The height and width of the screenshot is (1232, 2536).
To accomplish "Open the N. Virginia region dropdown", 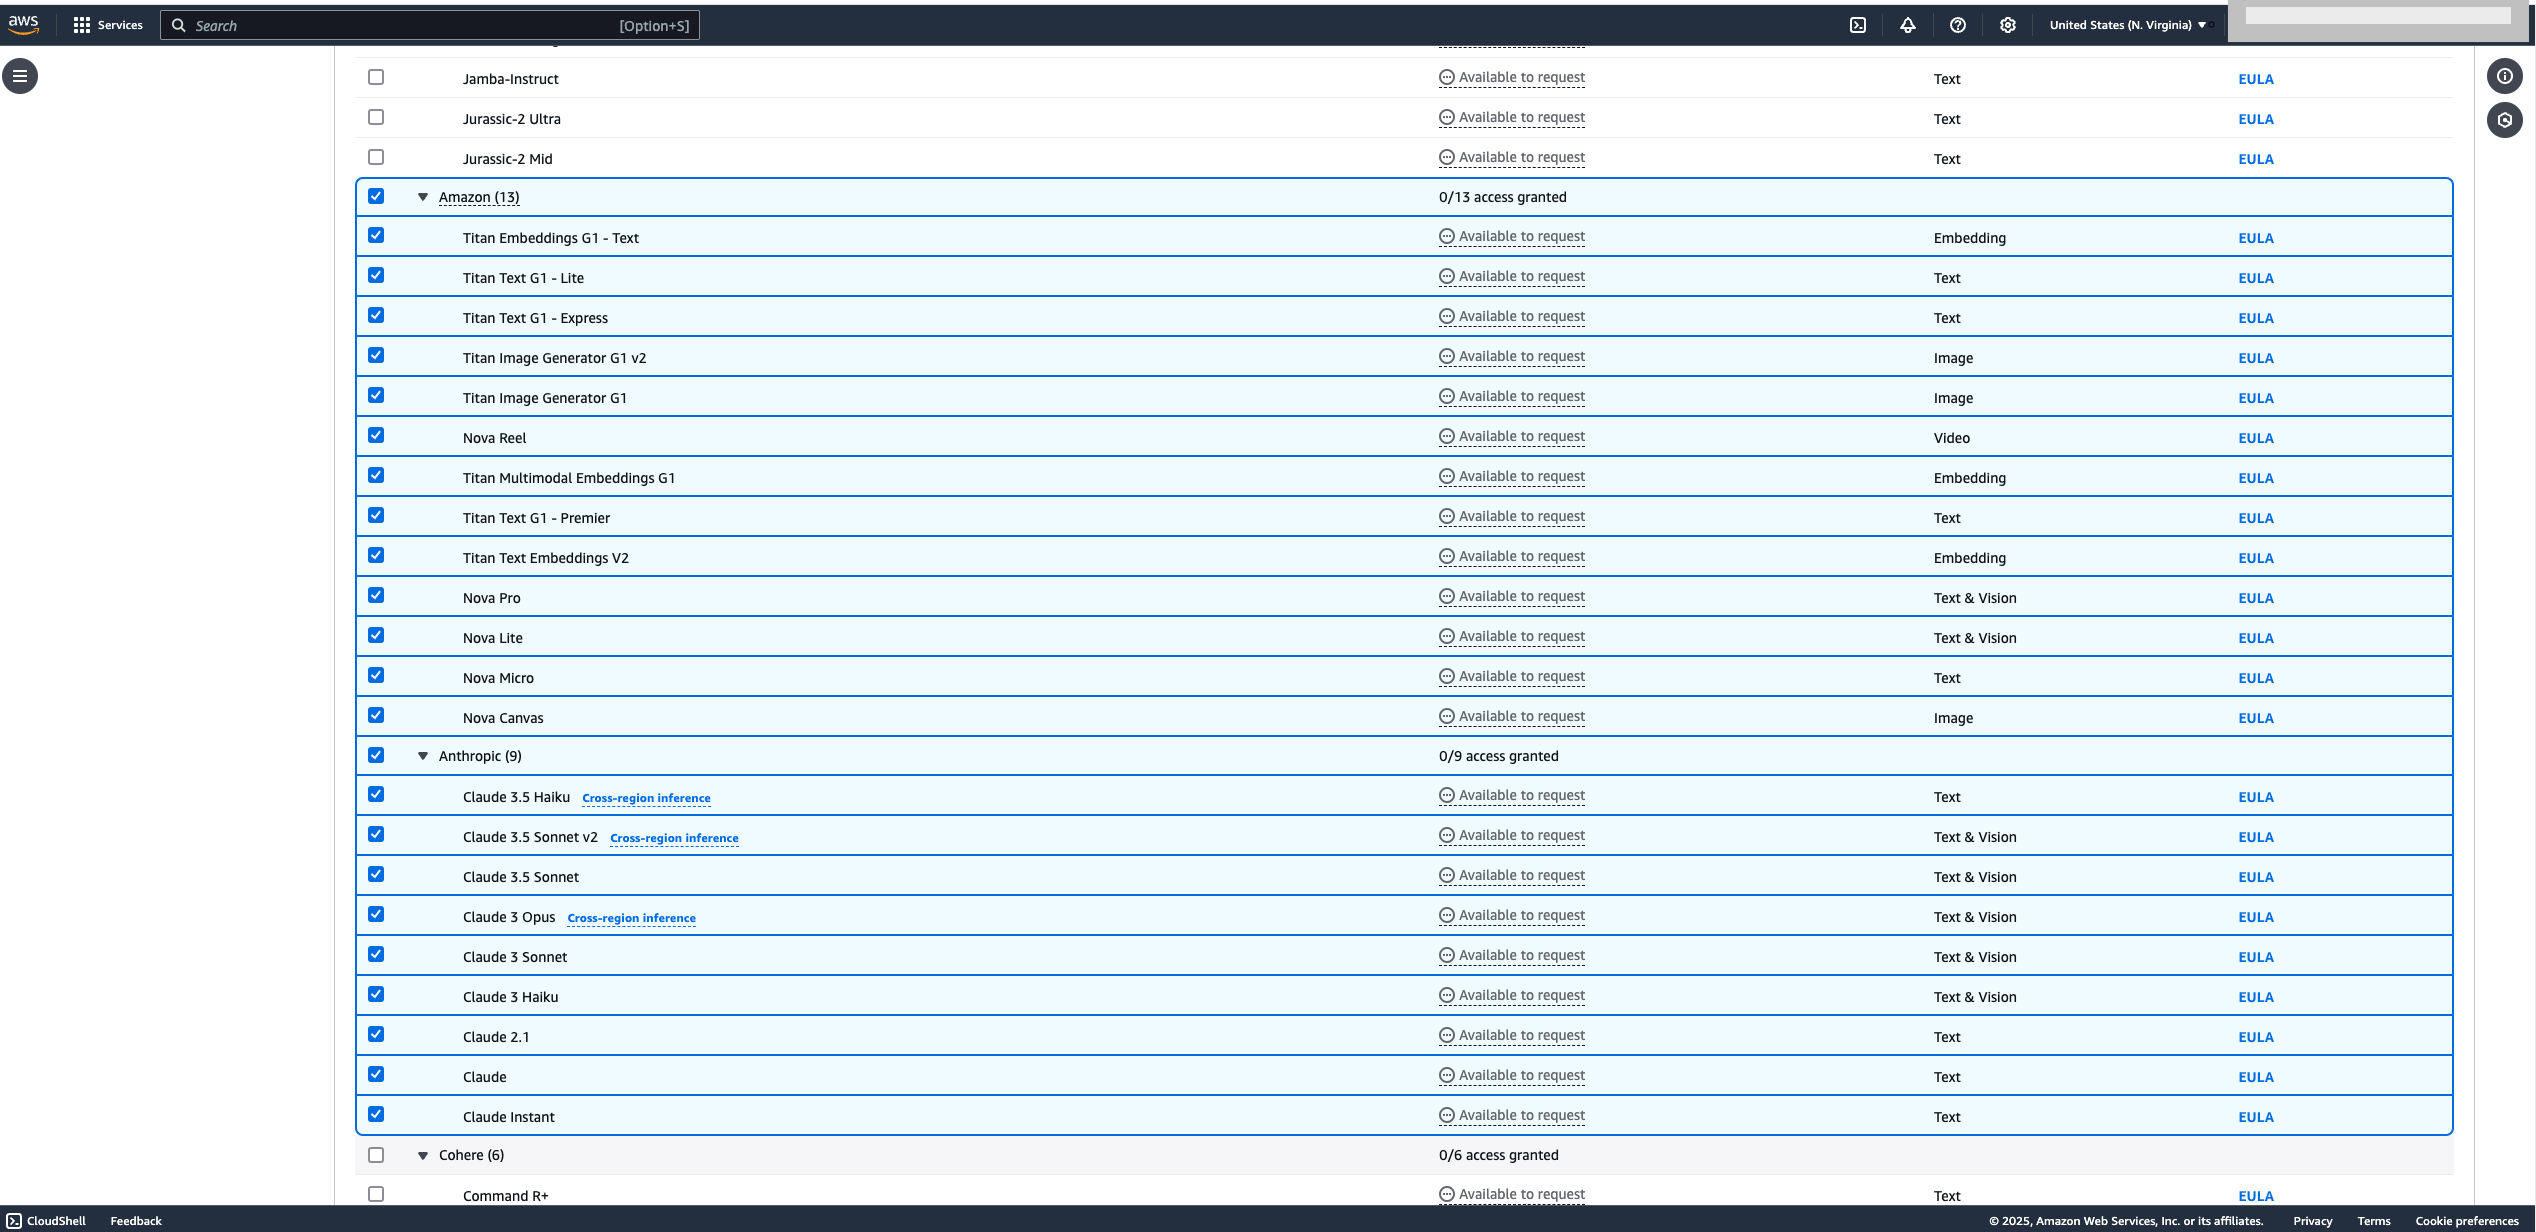I will click(x=2127, y=25).
